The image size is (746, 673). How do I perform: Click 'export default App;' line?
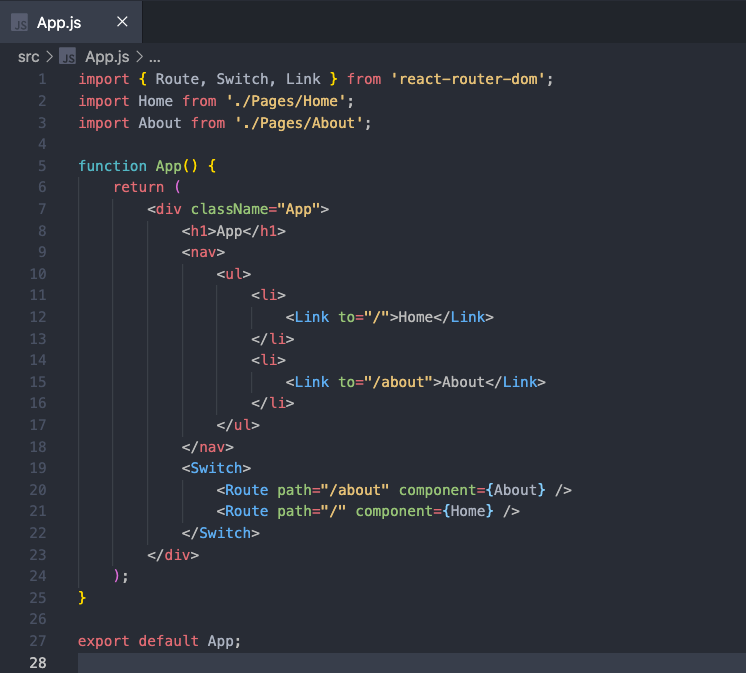coord(159,641)
